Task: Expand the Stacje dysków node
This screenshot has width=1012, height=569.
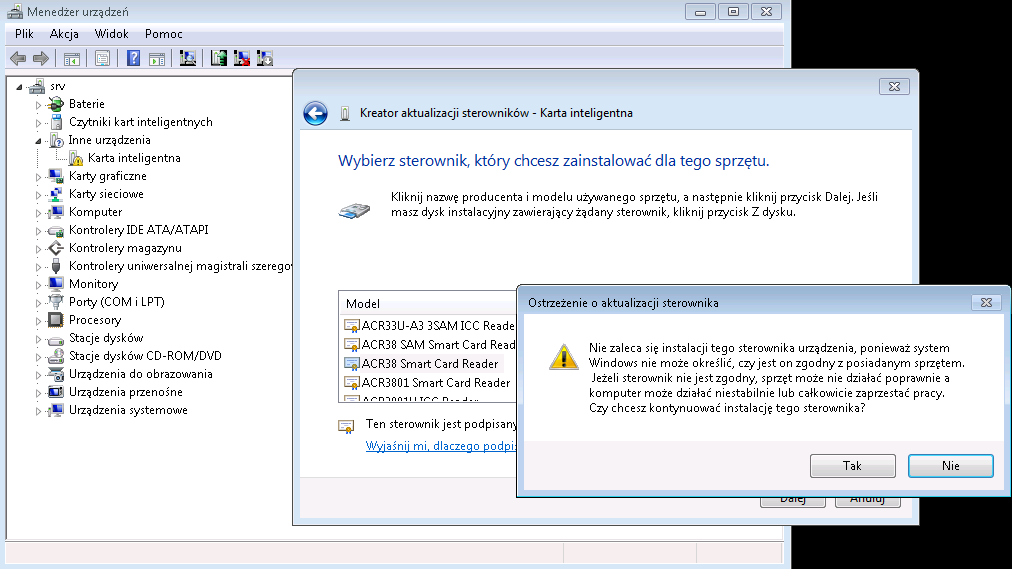Action: click(38, 339)
